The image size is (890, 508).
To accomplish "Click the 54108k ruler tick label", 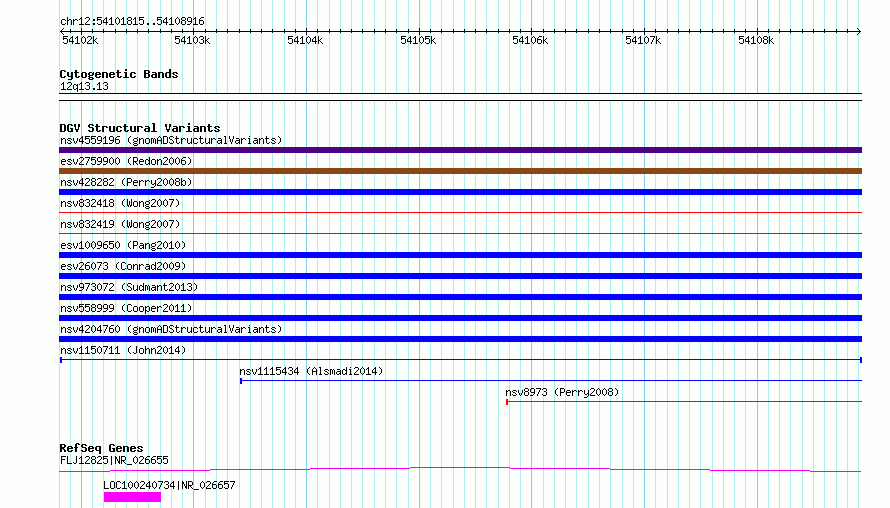I will 756,40.
